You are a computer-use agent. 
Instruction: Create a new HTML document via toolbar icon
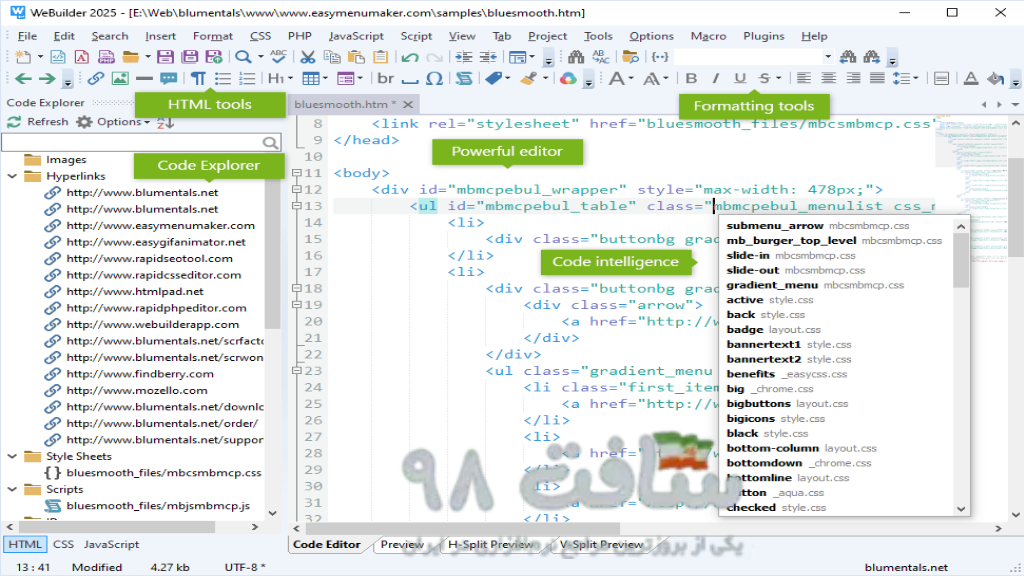click(57, 57)
